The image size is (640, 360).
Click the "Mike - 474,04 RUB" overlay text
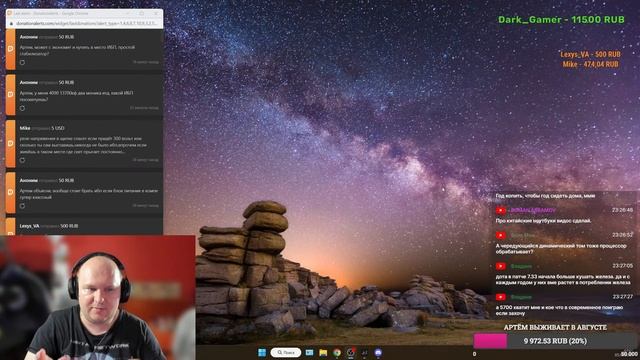pos(590,64)
